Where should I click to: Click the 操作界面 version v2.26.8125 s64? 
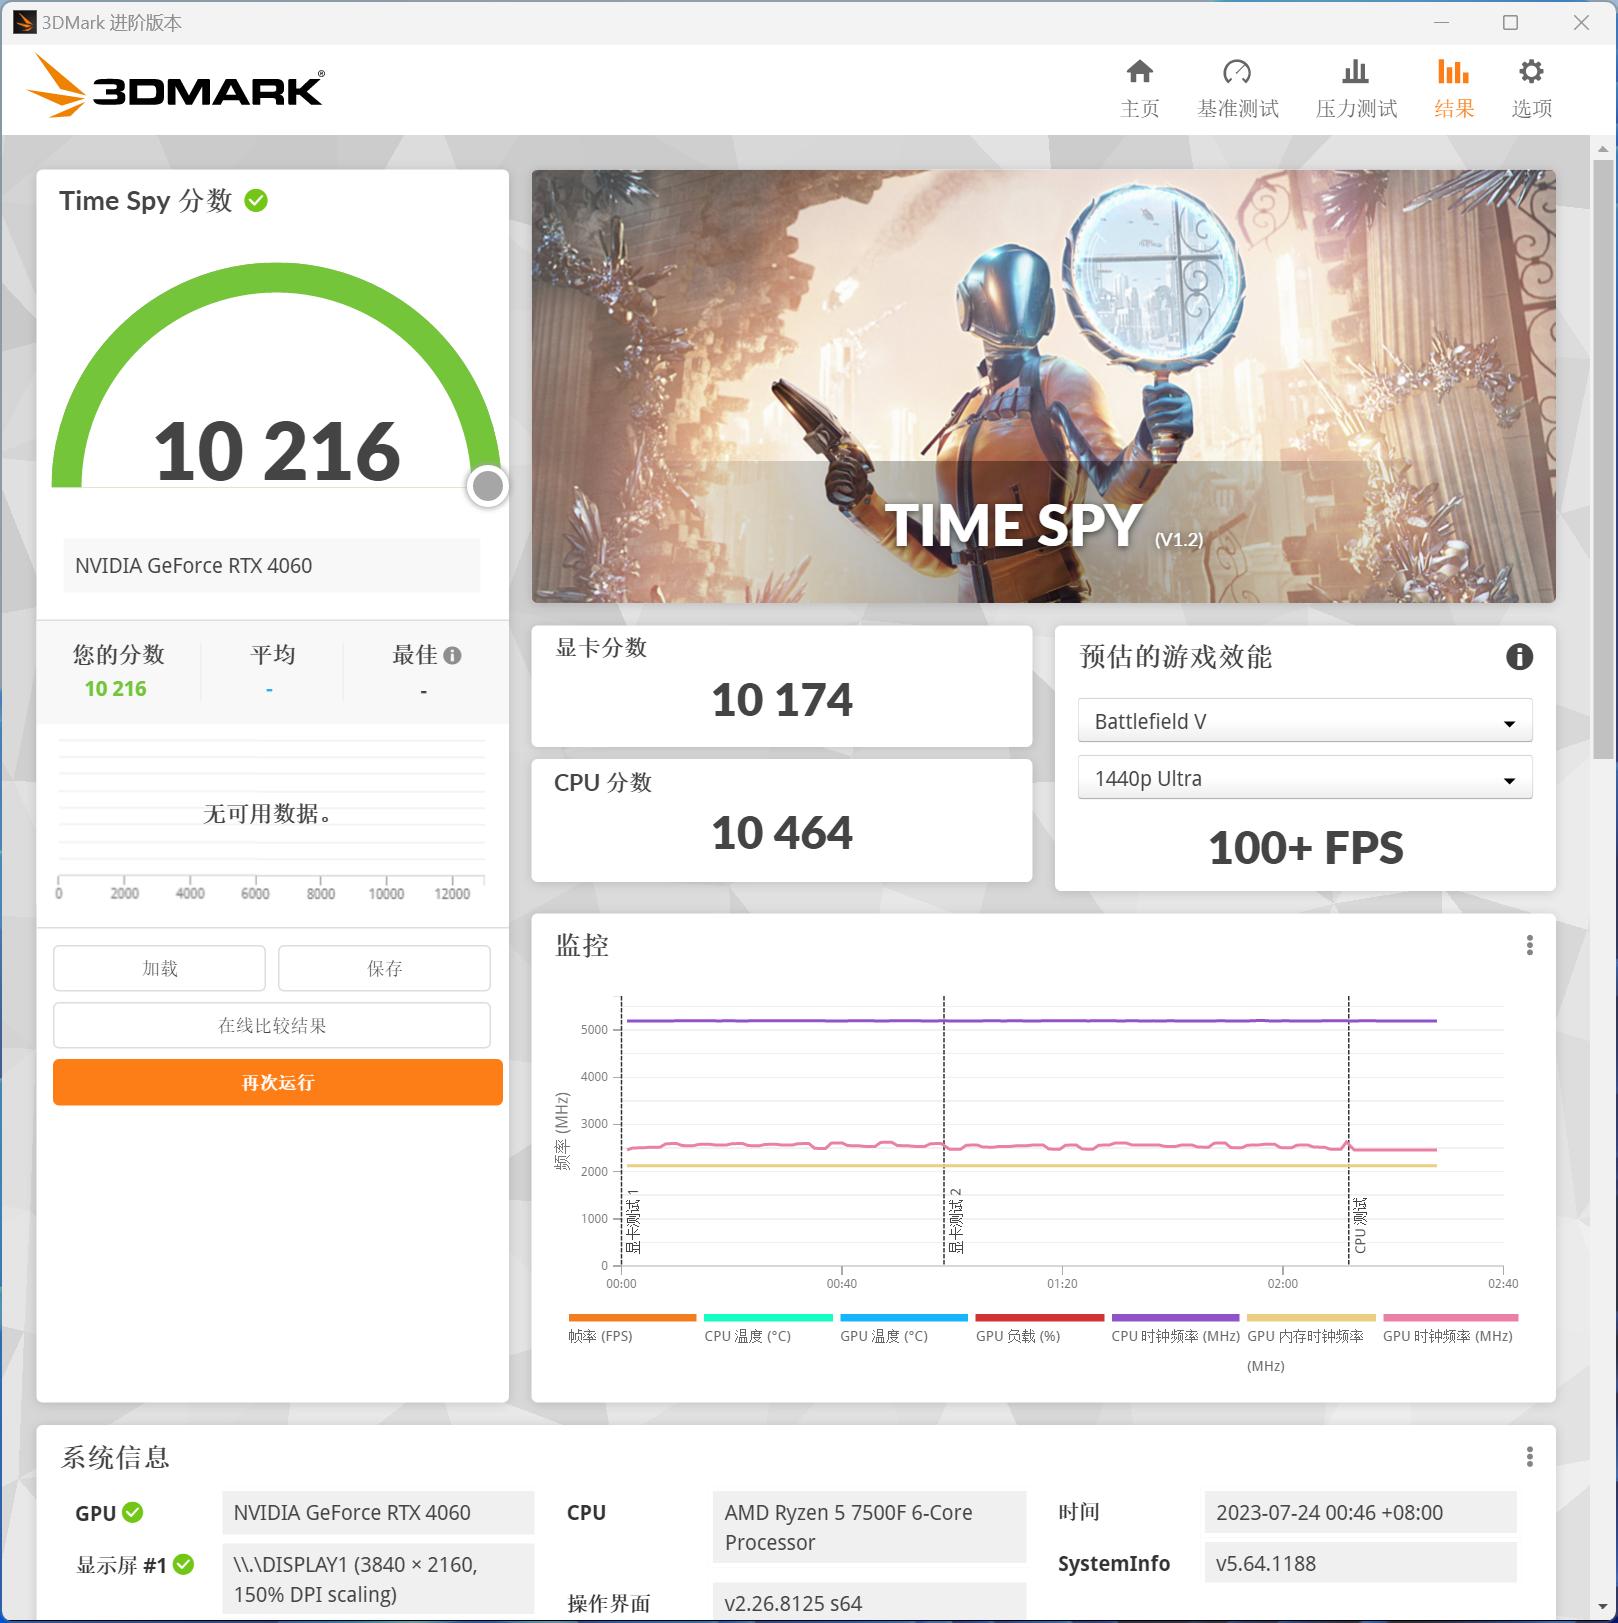click(x=869, y=1603)
